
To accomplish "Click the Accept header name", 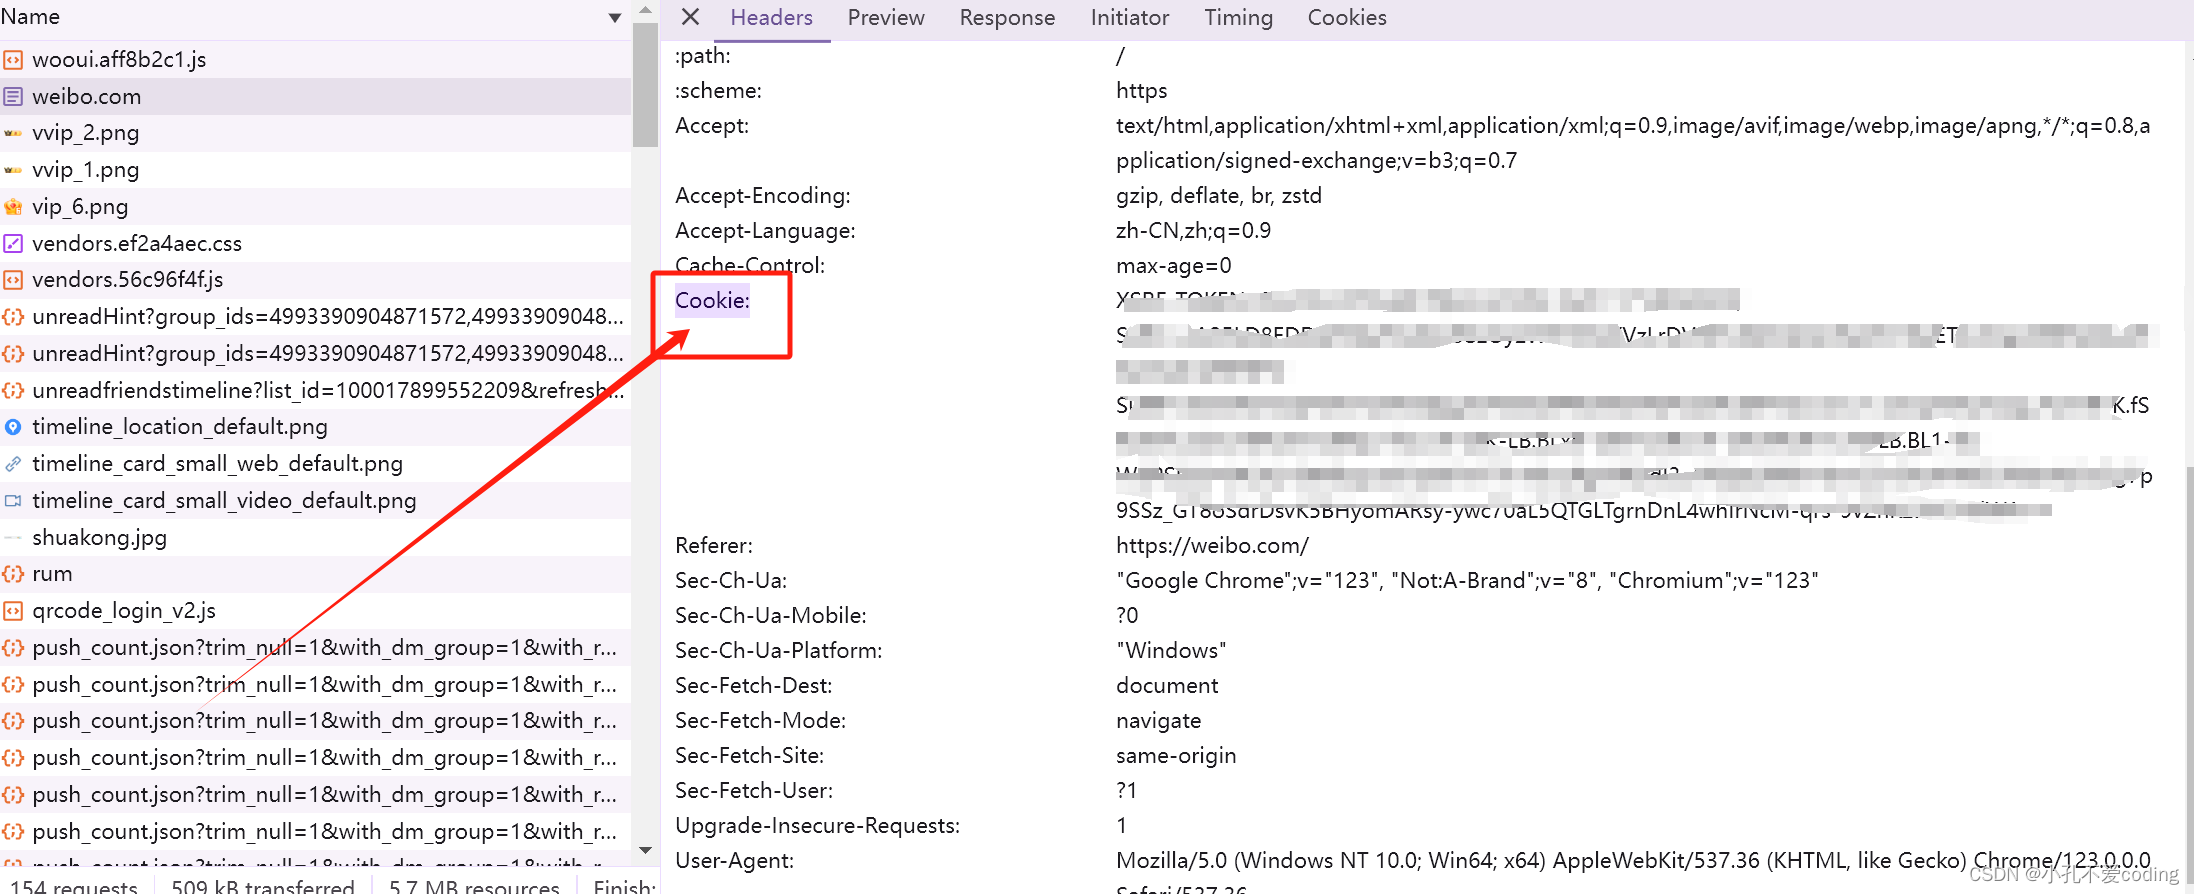I will click(x=712, y=126).
